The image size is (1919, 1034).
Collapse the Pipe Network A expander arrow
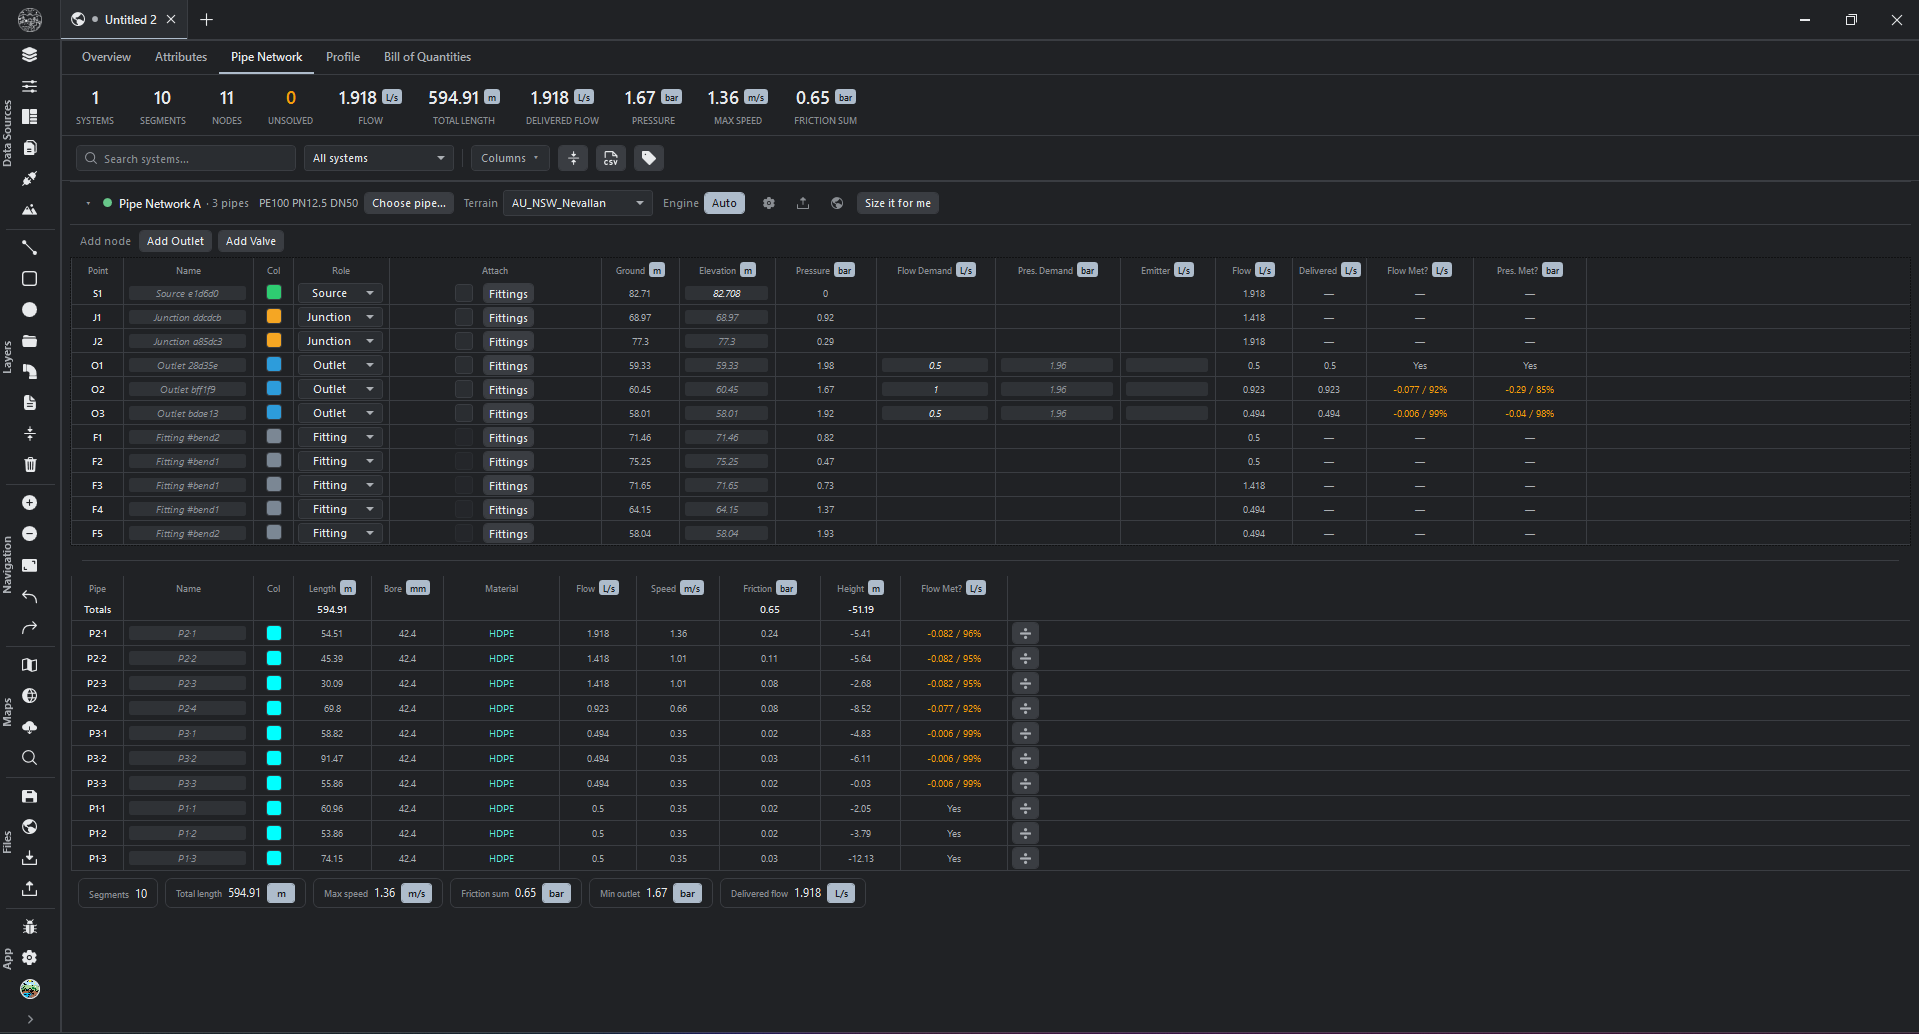(88, 203)
